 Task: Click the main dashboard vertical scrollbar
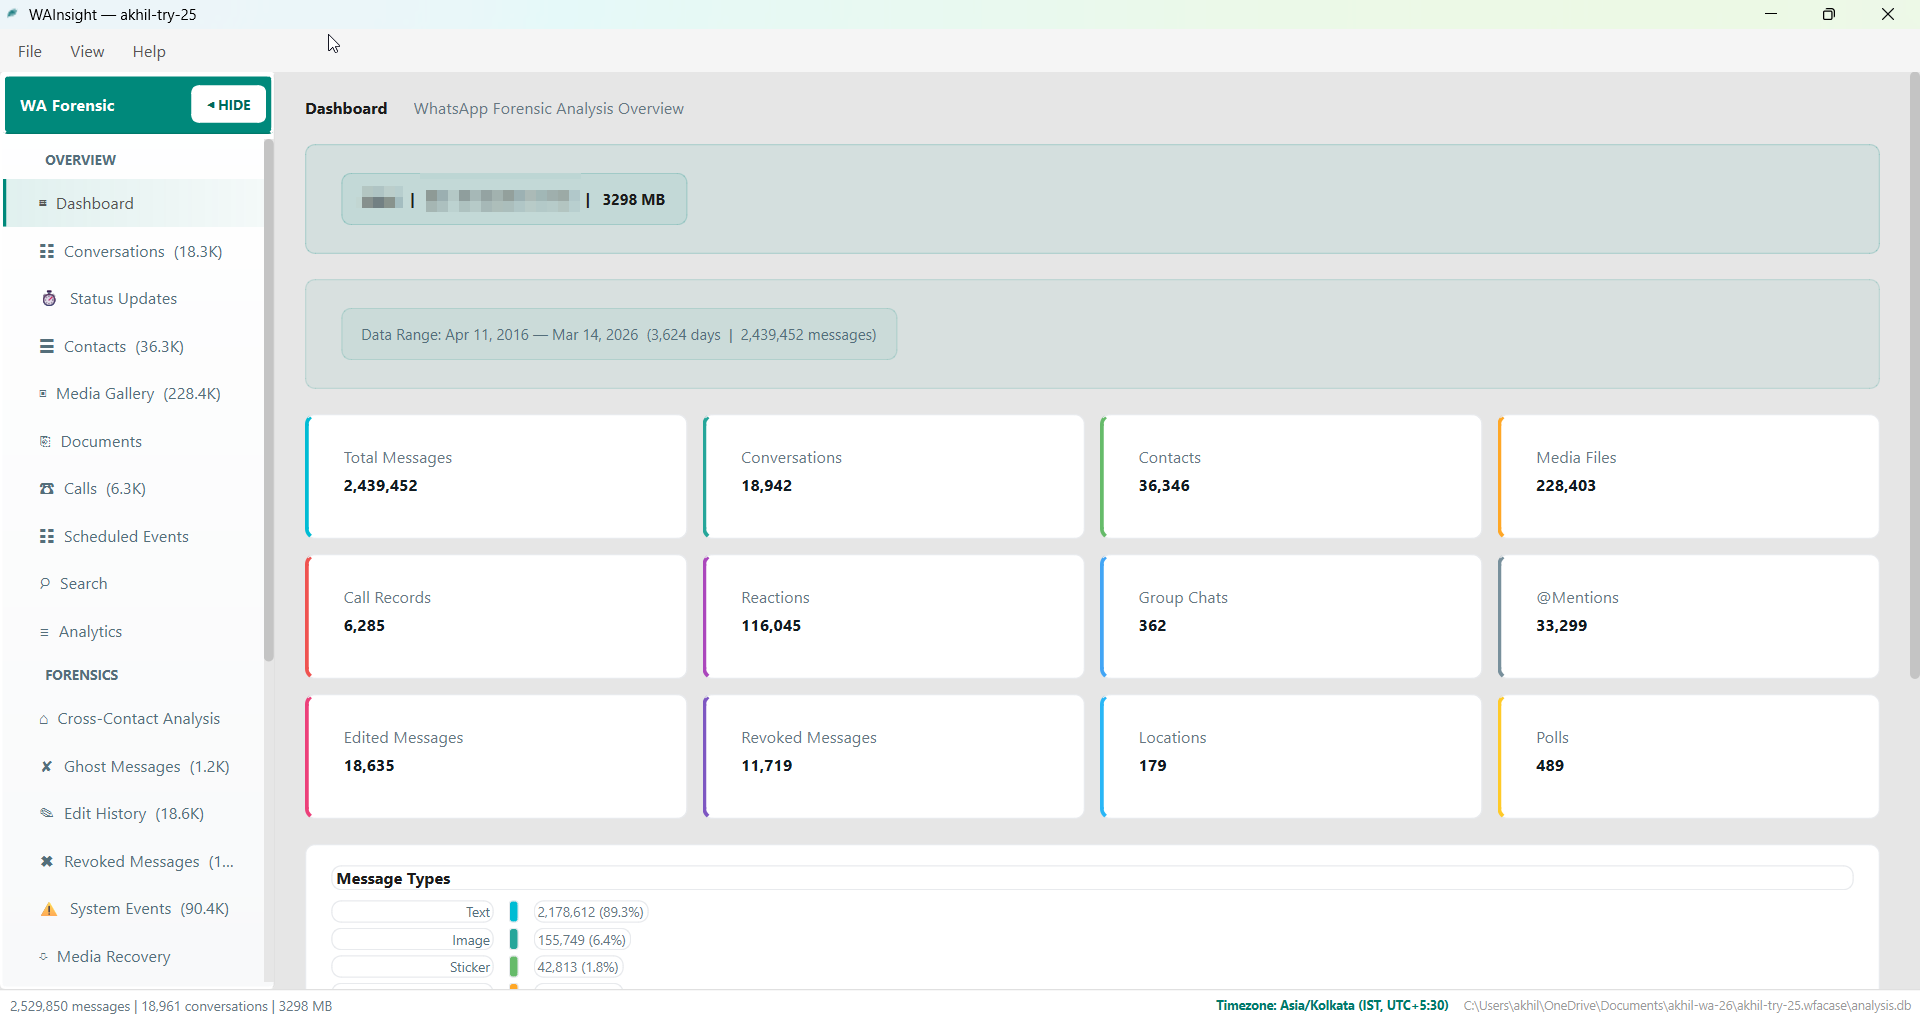[x=1914, y=375]
